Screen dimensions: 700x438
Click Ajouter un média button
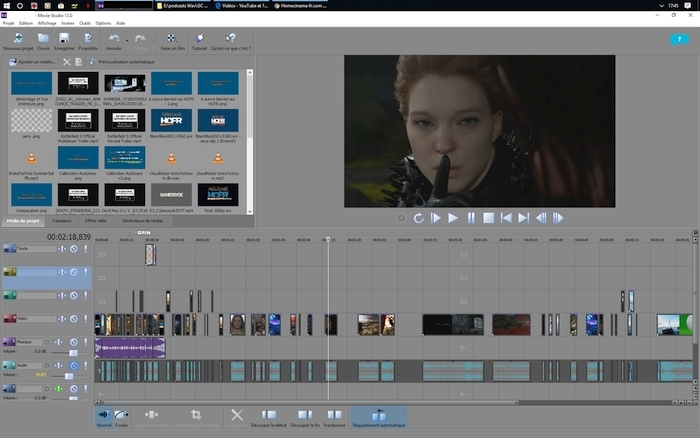(33, 62)
